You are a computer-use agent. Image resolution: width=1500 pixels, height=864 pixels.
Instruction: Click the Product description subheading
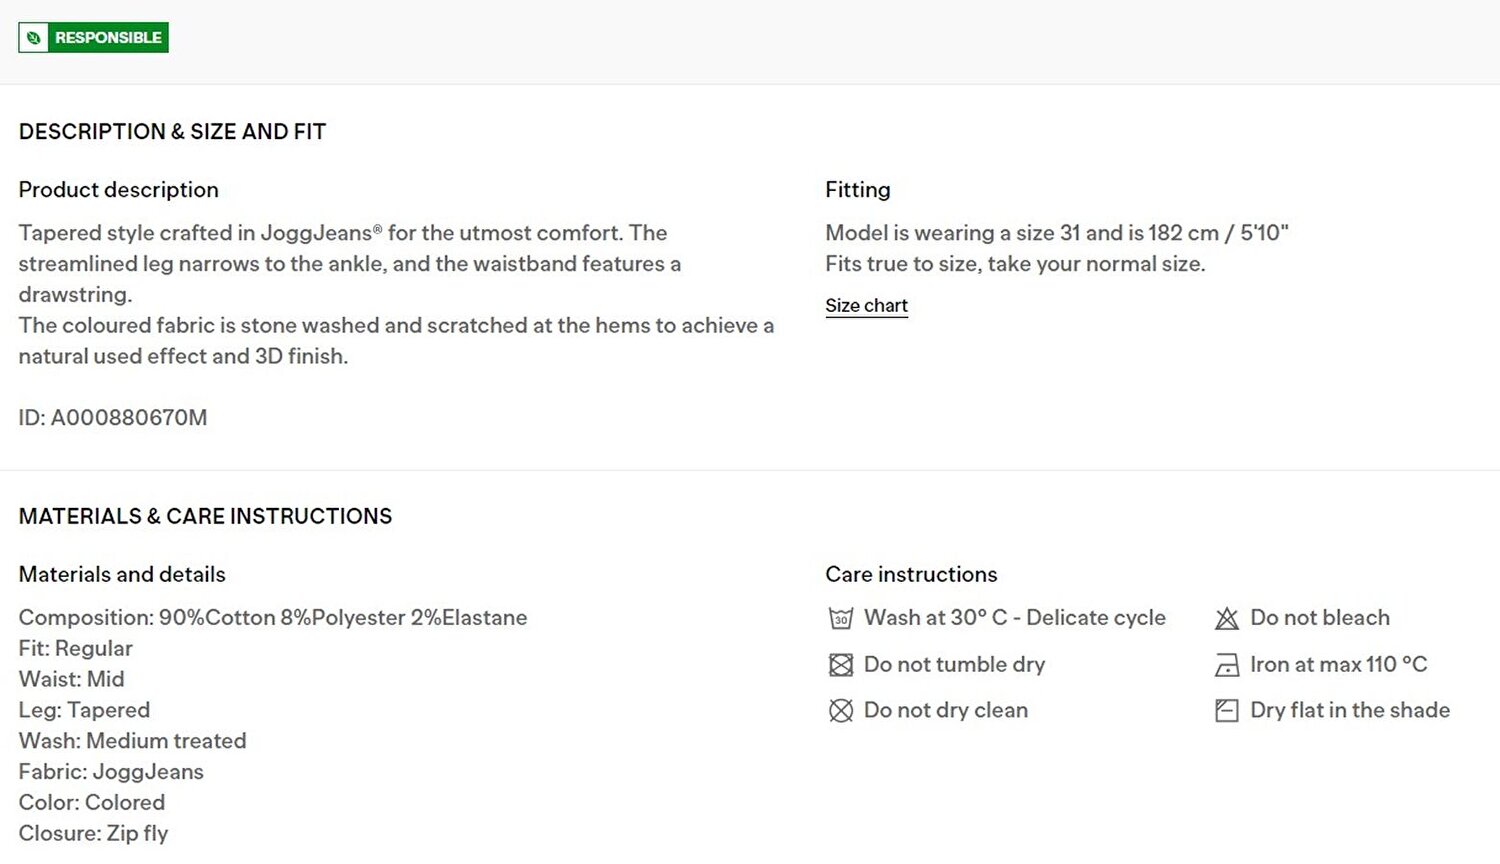(x=118, y=190)
